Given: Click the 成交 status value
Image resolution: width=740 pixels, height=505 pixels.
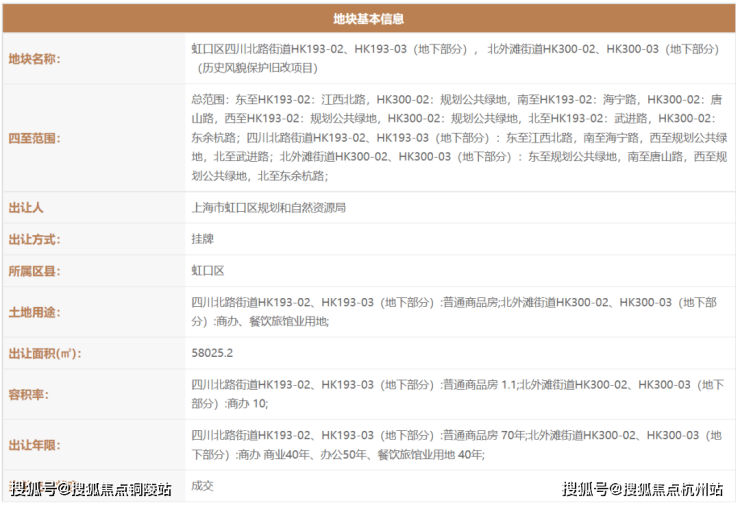Looking at the screenshot, I should (x=203, y=486).
